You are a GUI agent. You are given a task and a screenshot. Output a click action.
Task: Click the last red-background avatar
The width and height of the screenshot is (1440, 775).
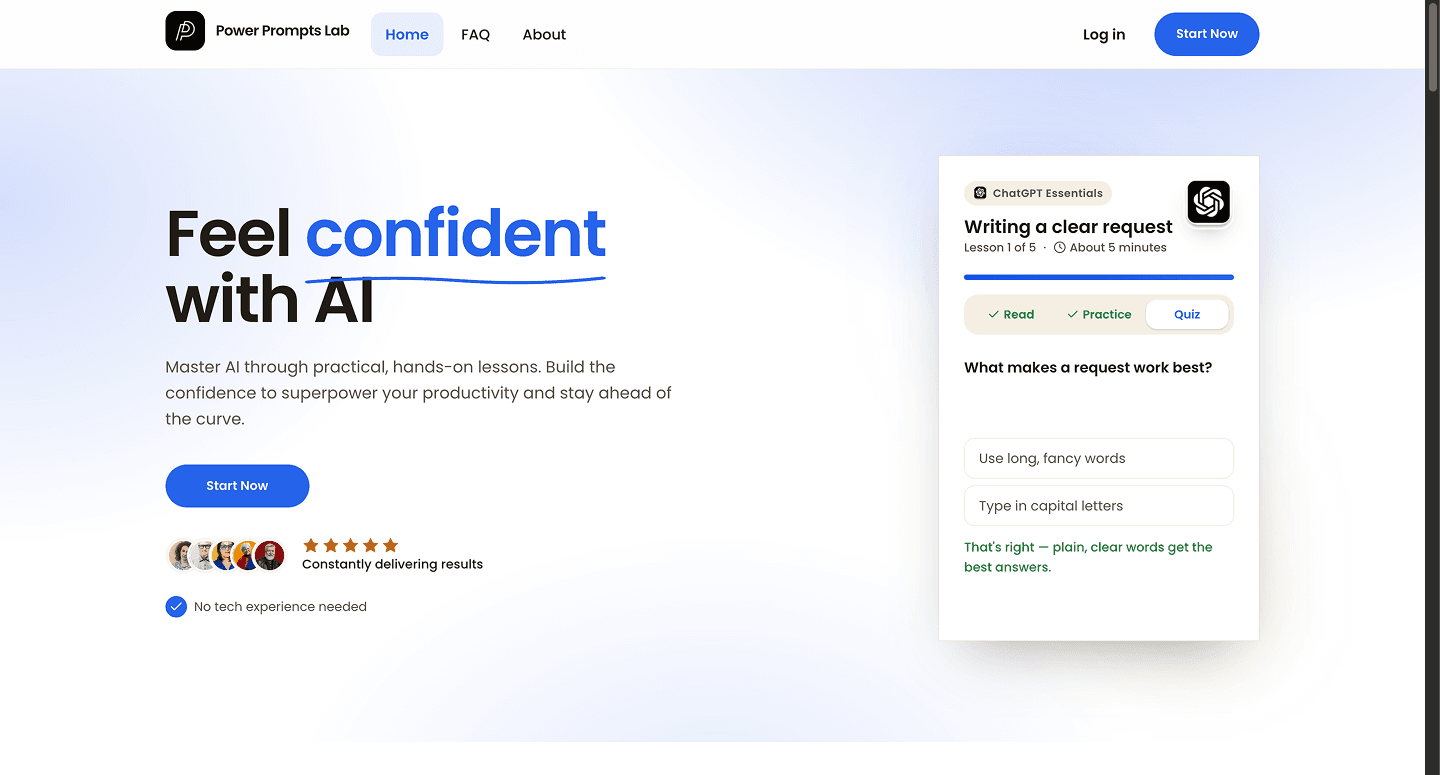(270, 555)
